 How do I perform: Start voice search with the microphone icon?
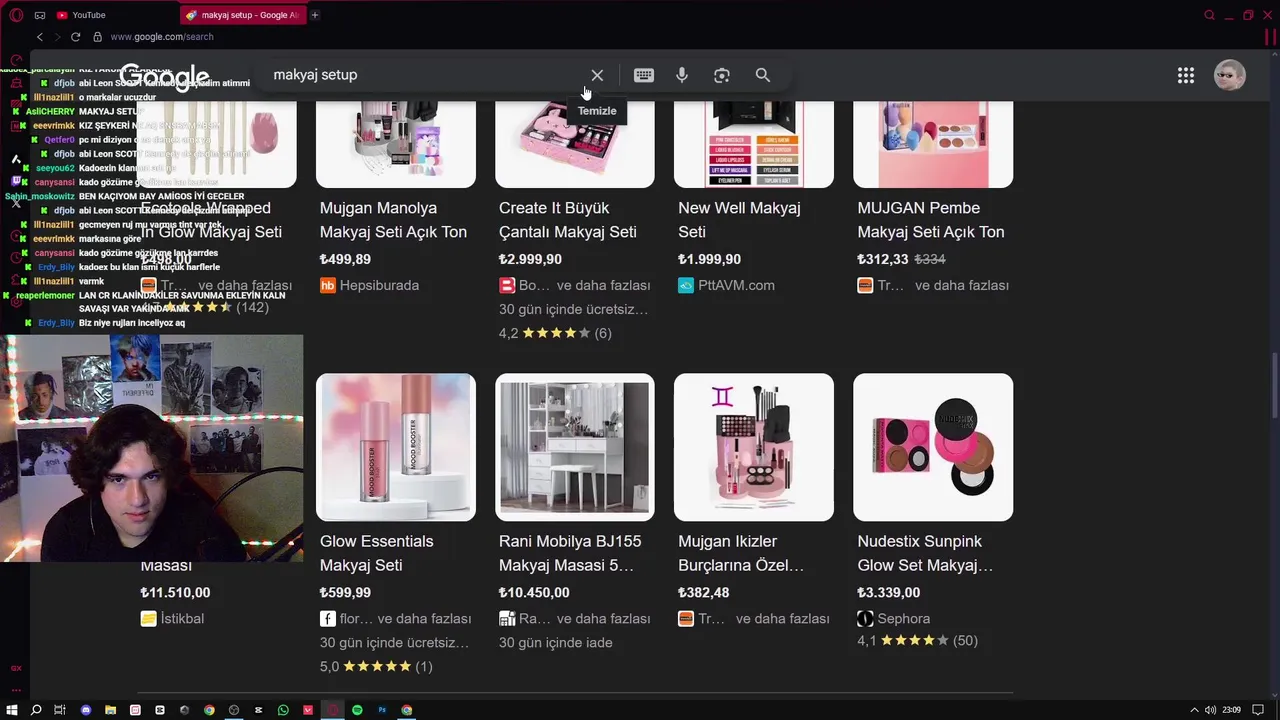pyautogui.click(x=682, y=75)
